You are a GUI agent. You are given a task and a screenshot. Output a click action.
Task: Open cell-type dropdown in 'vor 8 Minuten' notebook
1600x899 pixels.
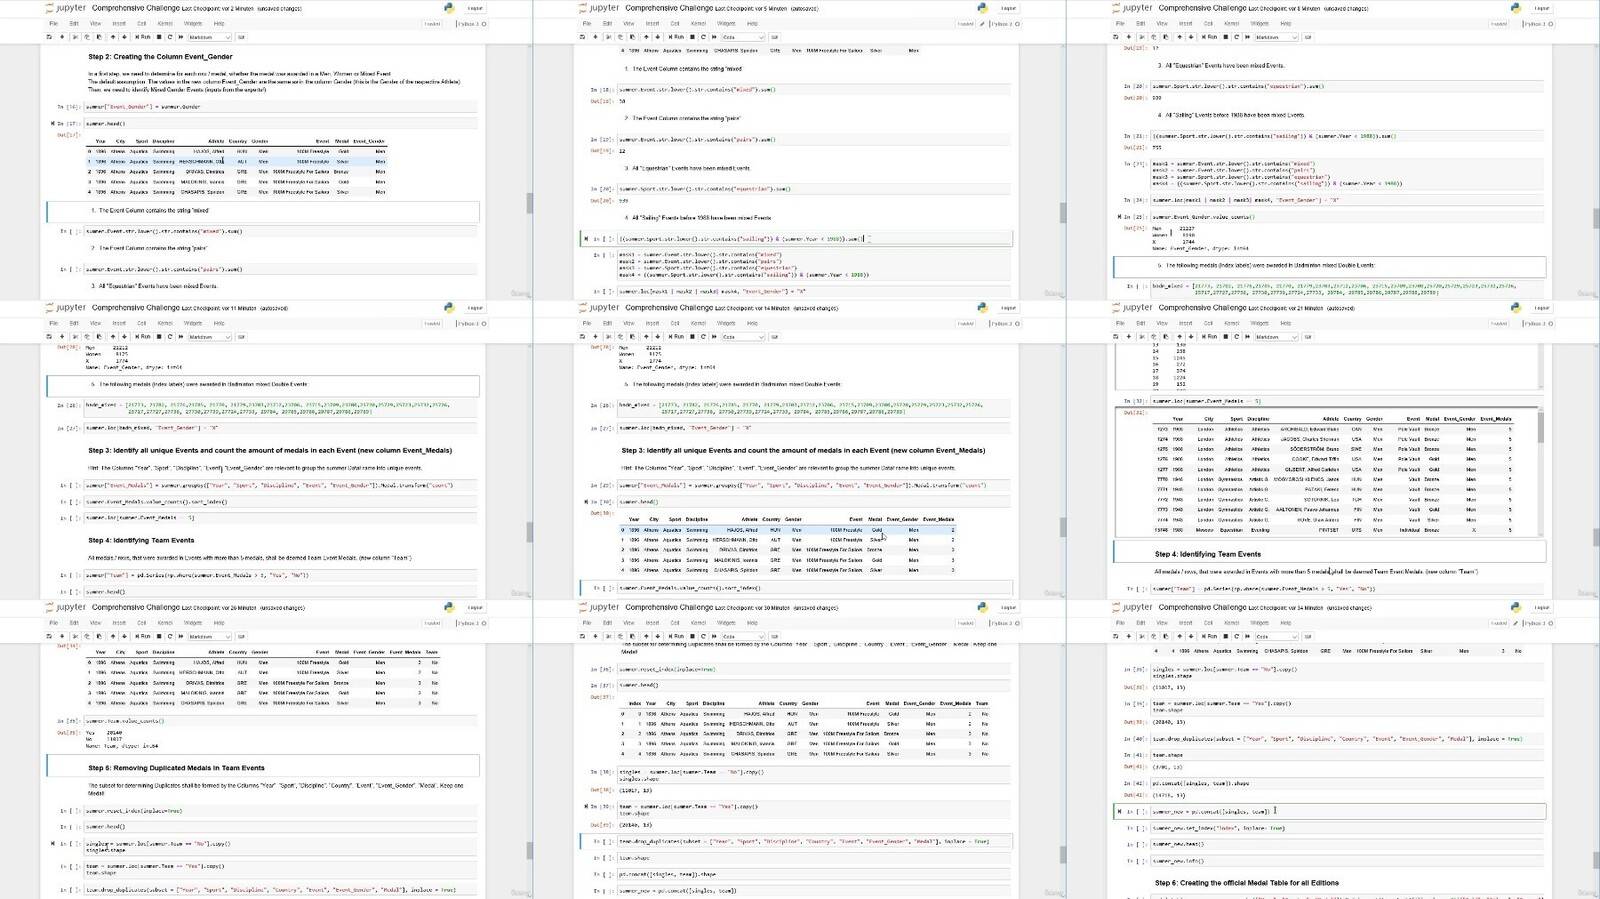tap(1277, 37)
